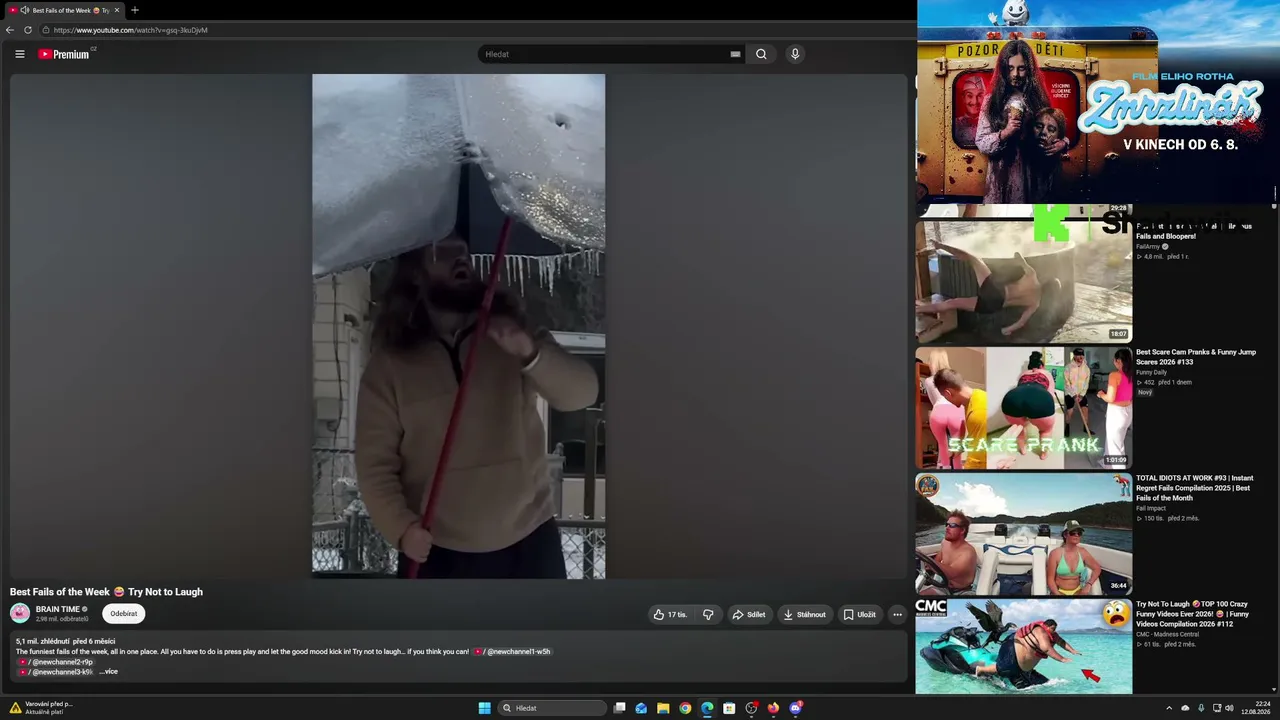
Task: Open the on-screen keyboard in search box
Action: point(735,54)
